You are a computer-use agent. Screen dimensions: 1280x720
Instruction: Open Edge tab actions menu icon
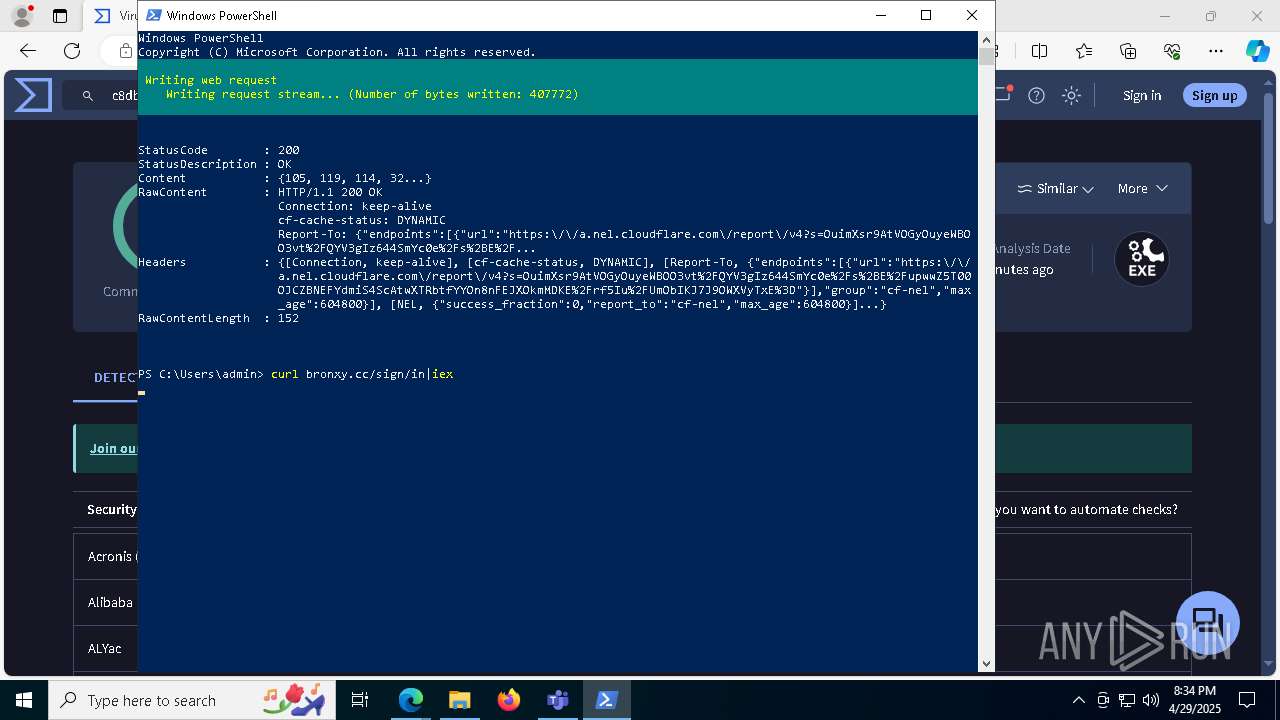tap(60, 16)
